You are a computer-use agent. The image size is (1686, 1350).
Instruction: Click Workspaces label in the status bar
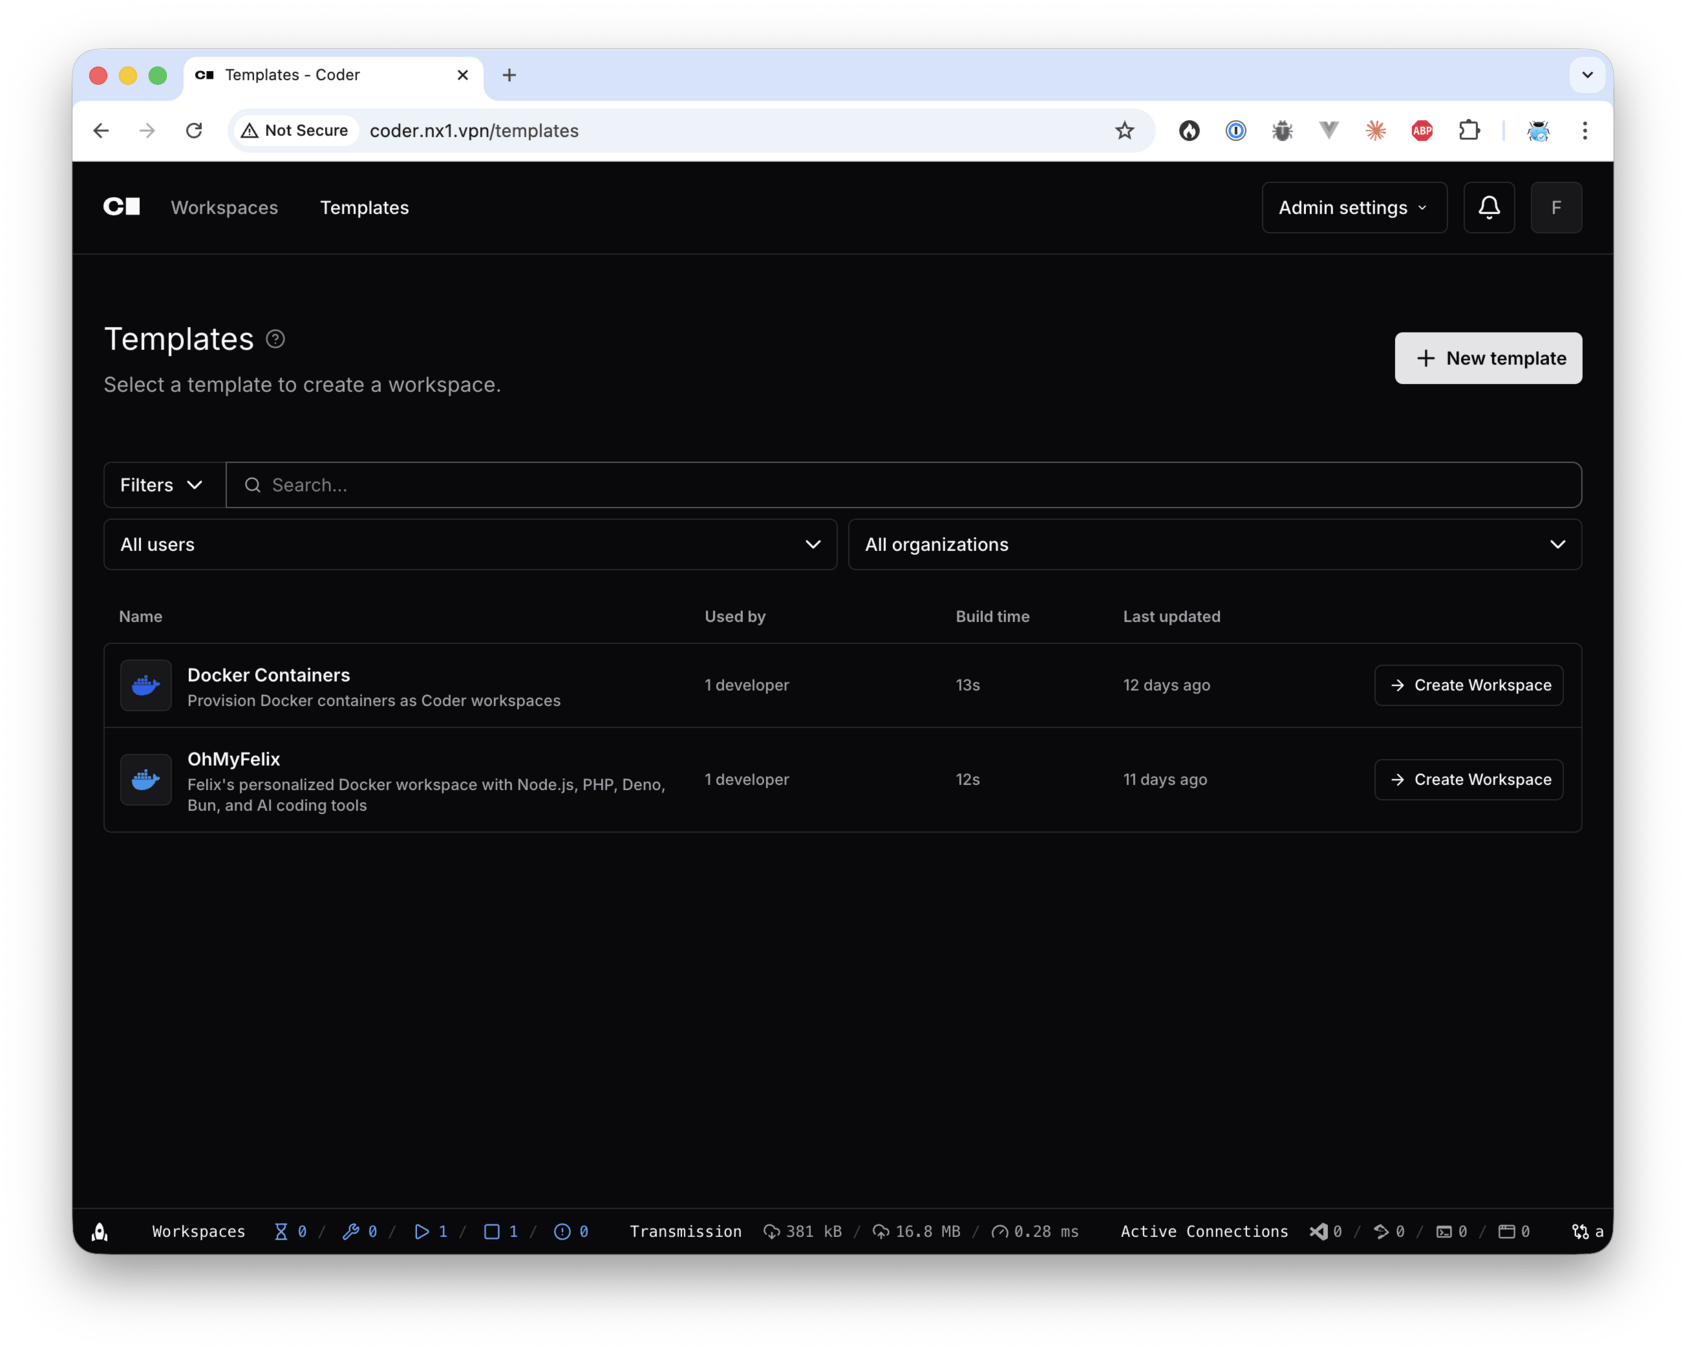[x=198, y=1231]
